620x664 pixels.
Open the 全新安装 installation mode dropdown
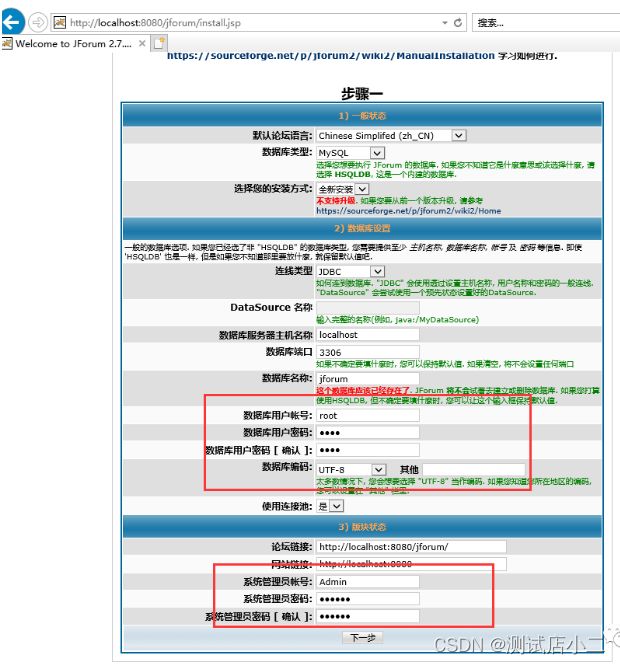343,189
